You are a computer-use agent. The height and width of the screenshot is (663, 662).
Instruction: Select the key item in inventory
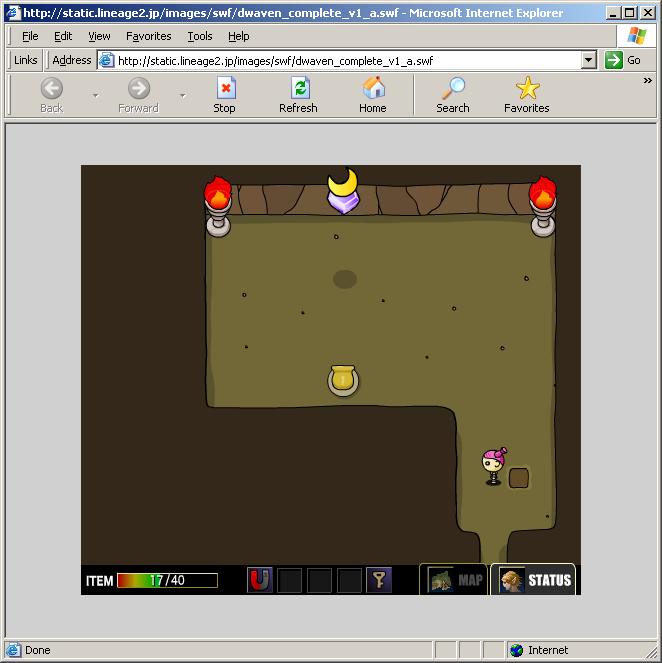coord(379,580)
